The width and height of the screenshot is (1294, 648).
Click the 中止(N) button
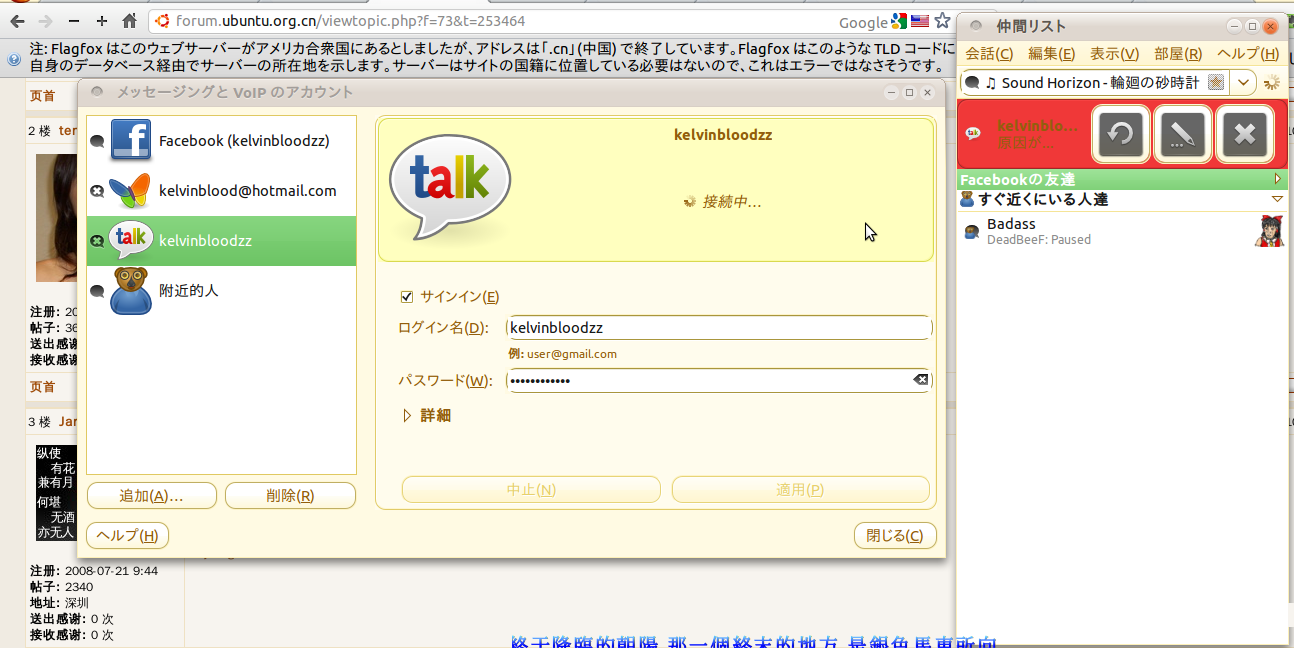[x=531, y=490]
